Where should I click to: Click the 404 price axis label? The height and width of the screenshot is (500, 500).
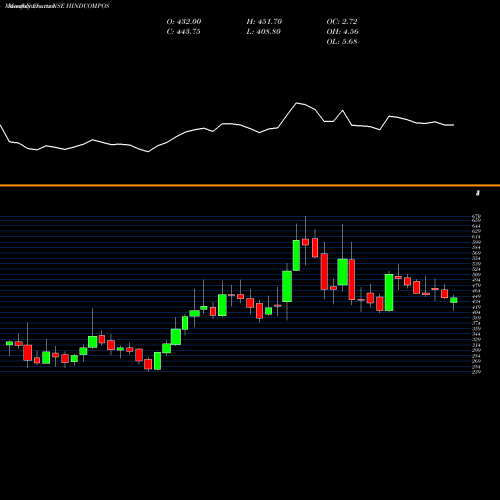[477, 312]
